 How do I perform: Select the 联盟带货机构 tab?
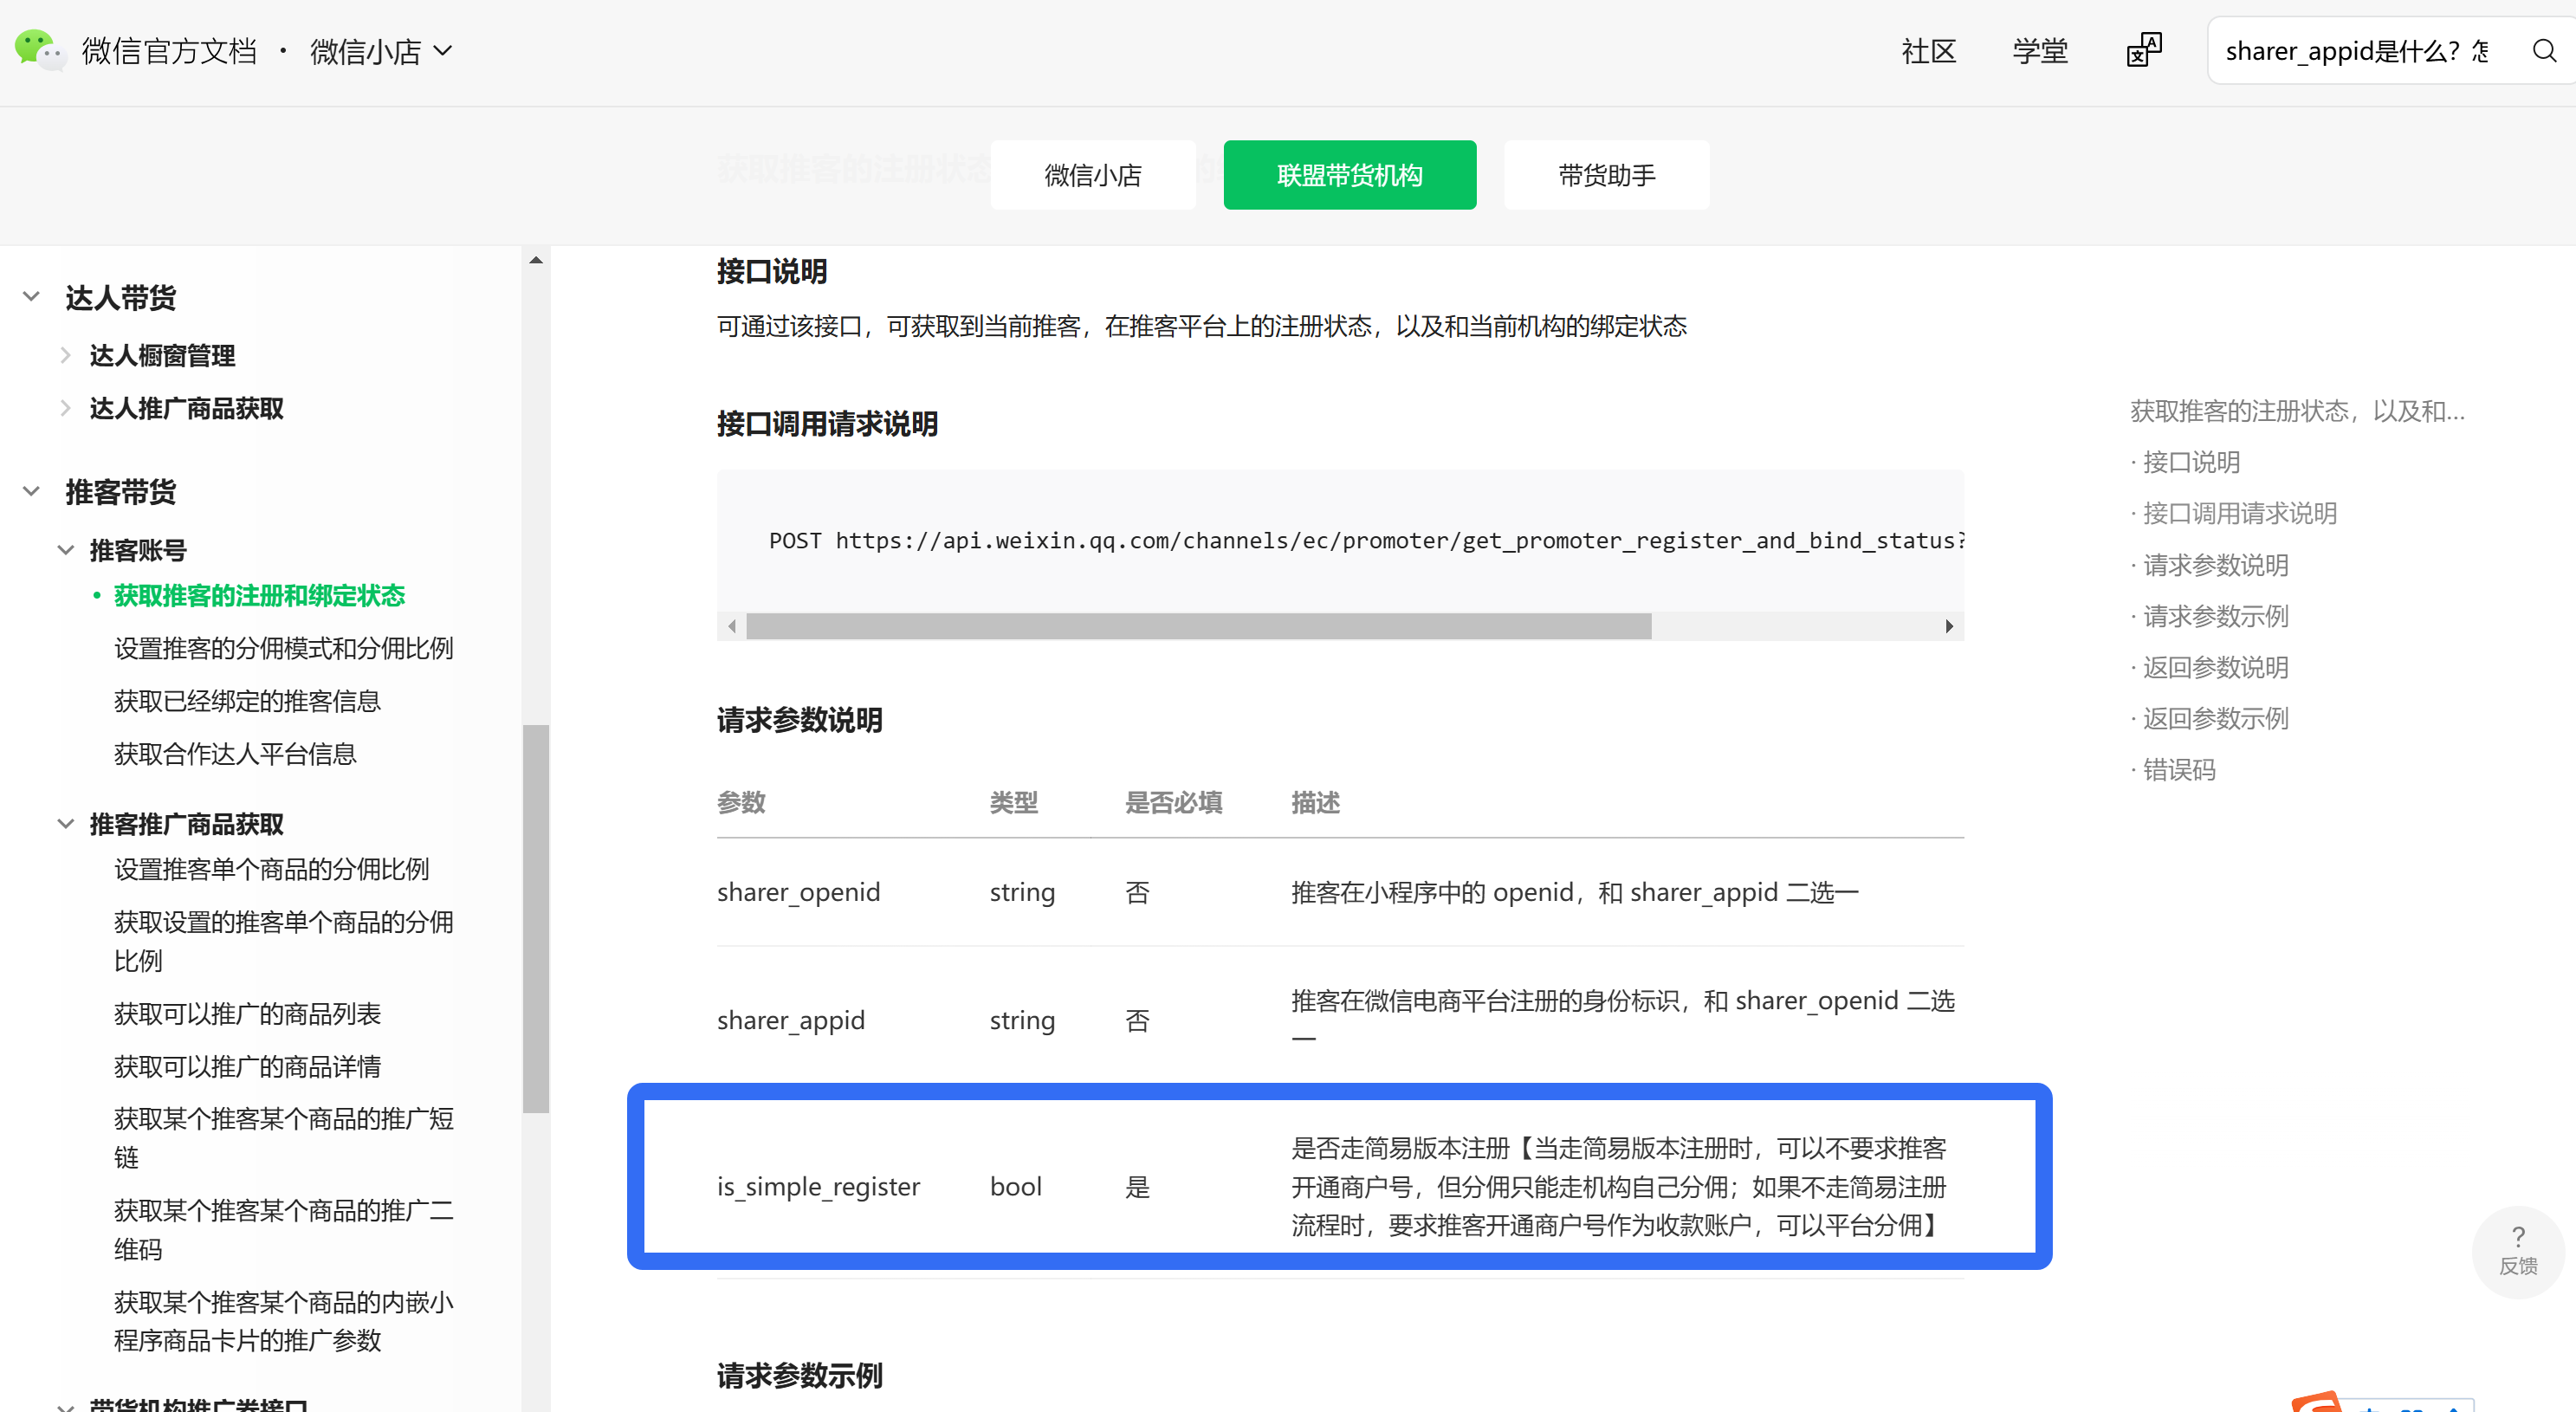click(1349, 175)
